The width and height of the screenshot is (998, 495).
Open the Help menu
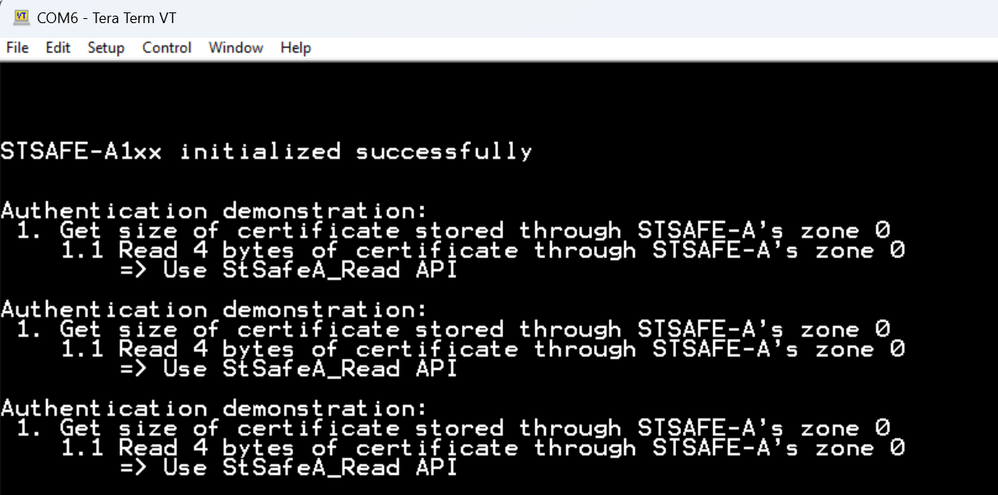click(295, 48)
